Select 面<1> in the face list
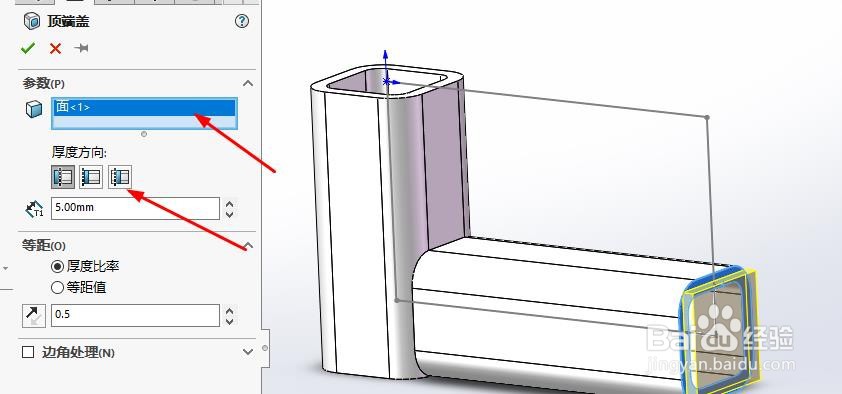This screenshot has width=842, height=394. click(144, 107)
